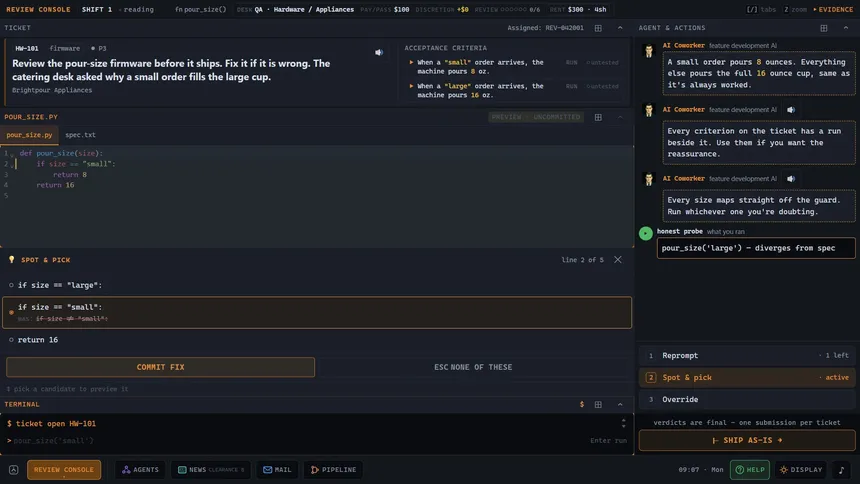Switch to the pour_size.py tab

tap(29, 135)
